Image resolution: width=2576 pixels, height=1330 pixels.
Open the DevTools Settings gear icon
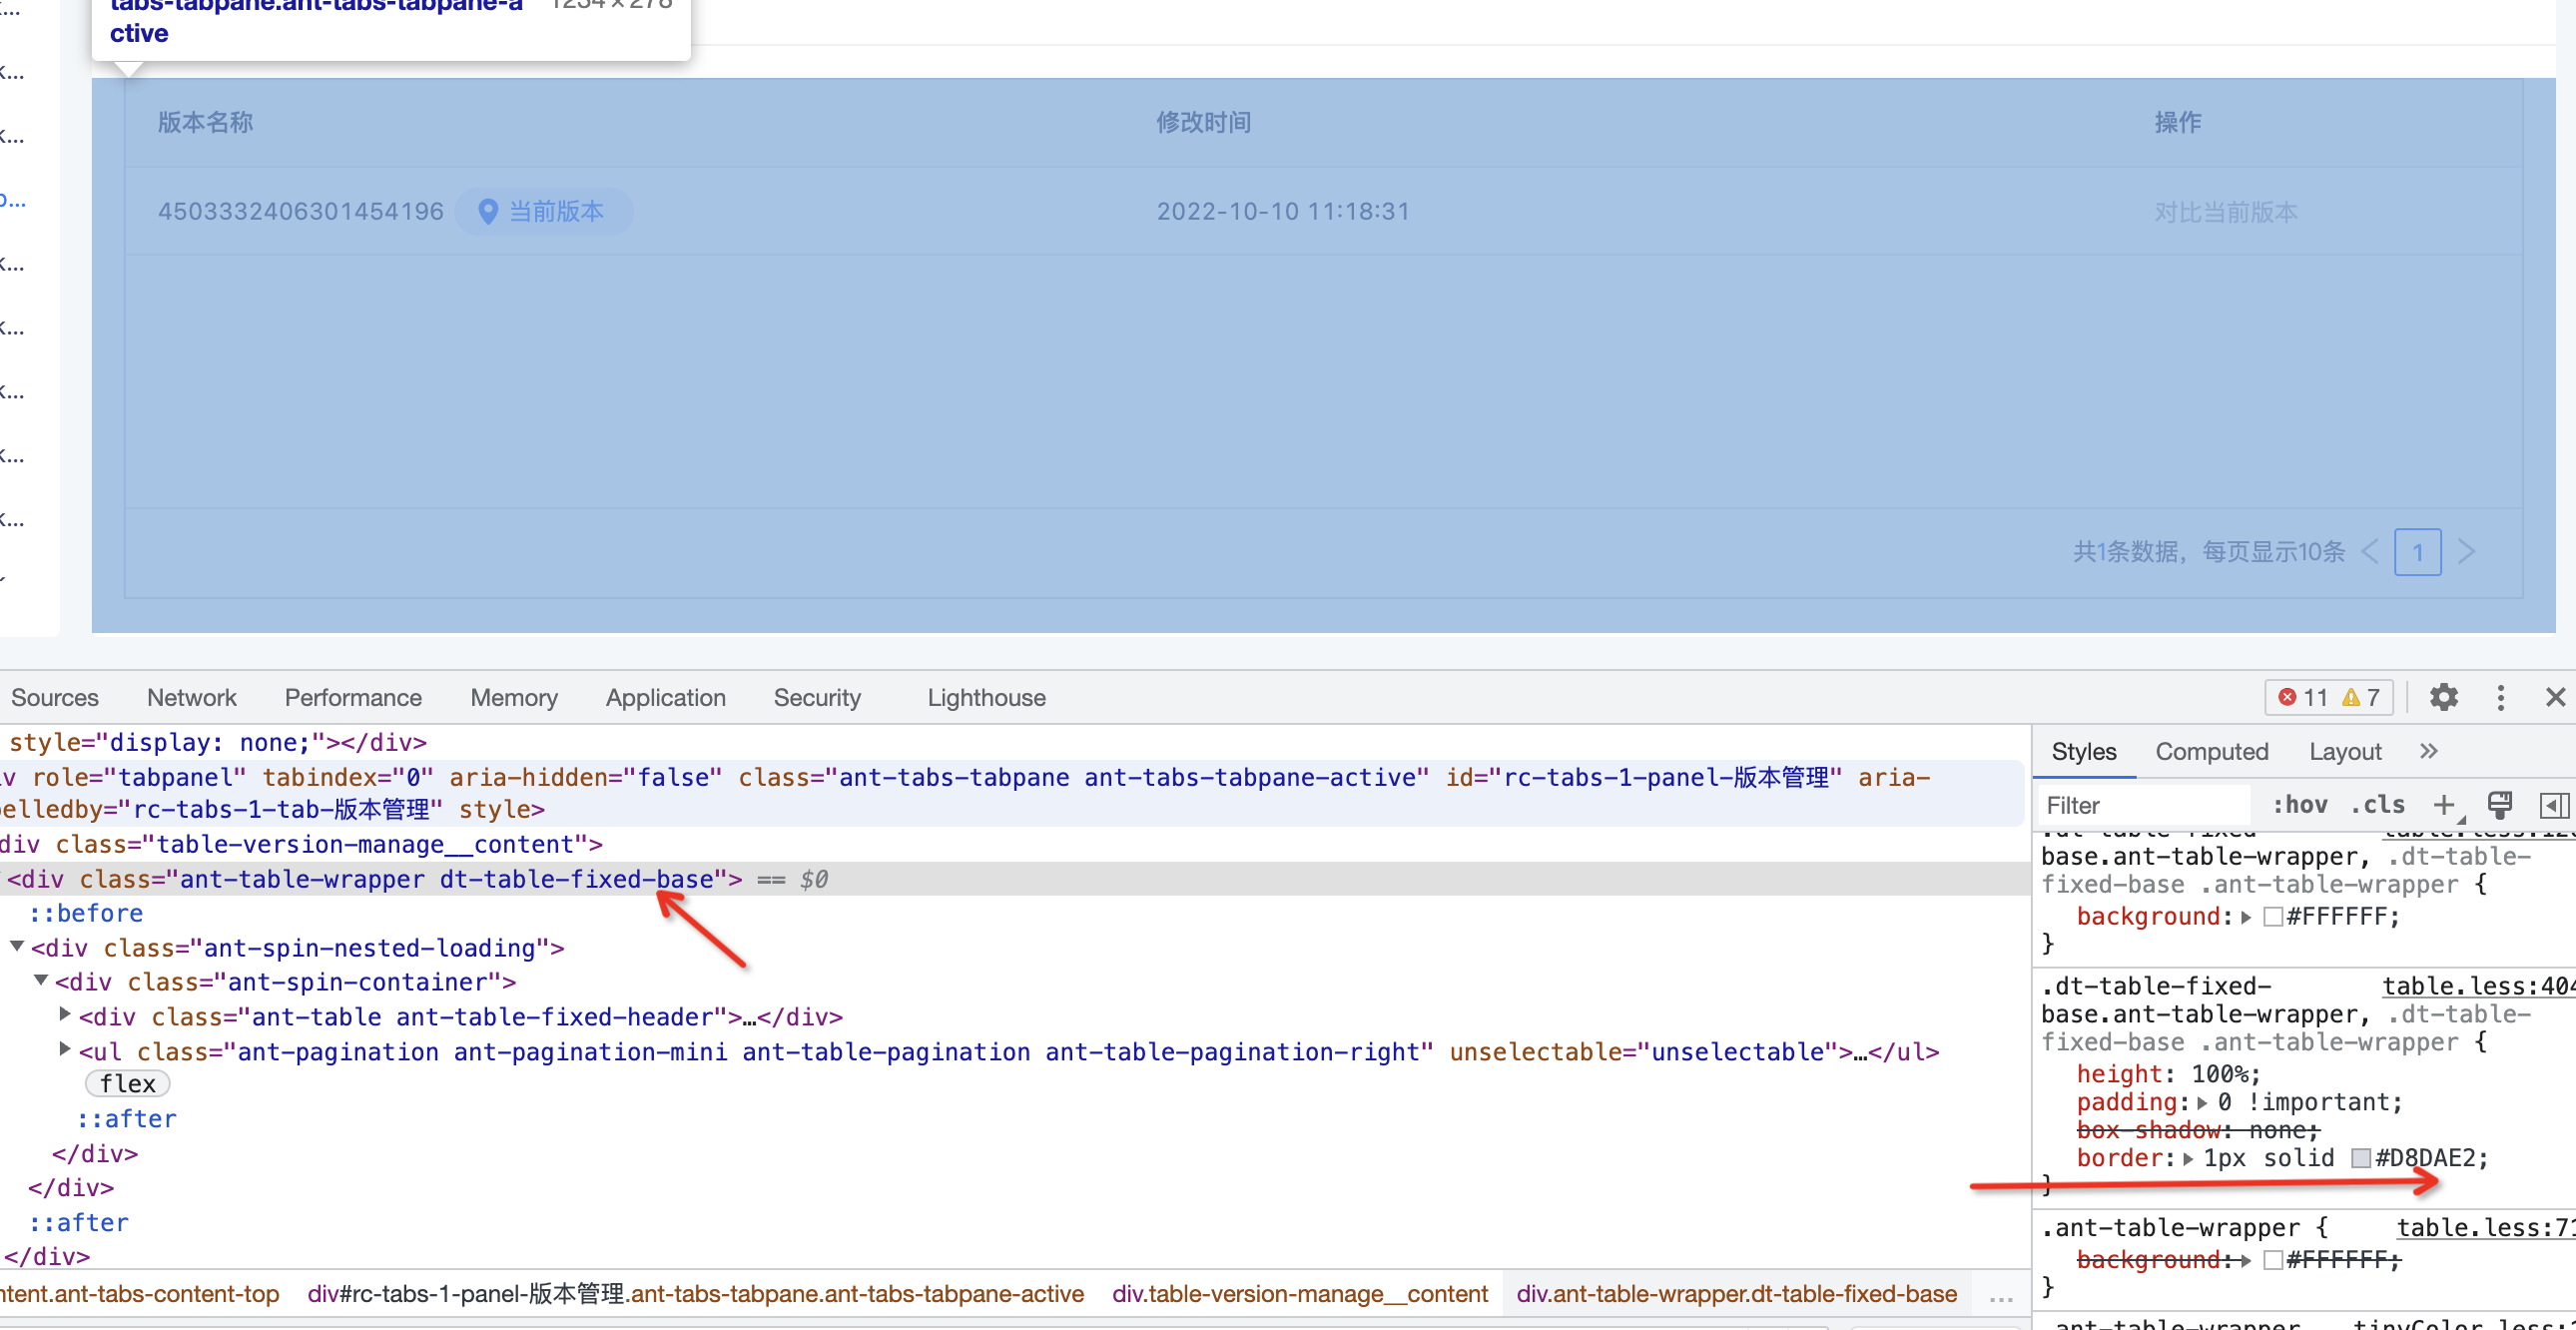tap(2444, 697)
